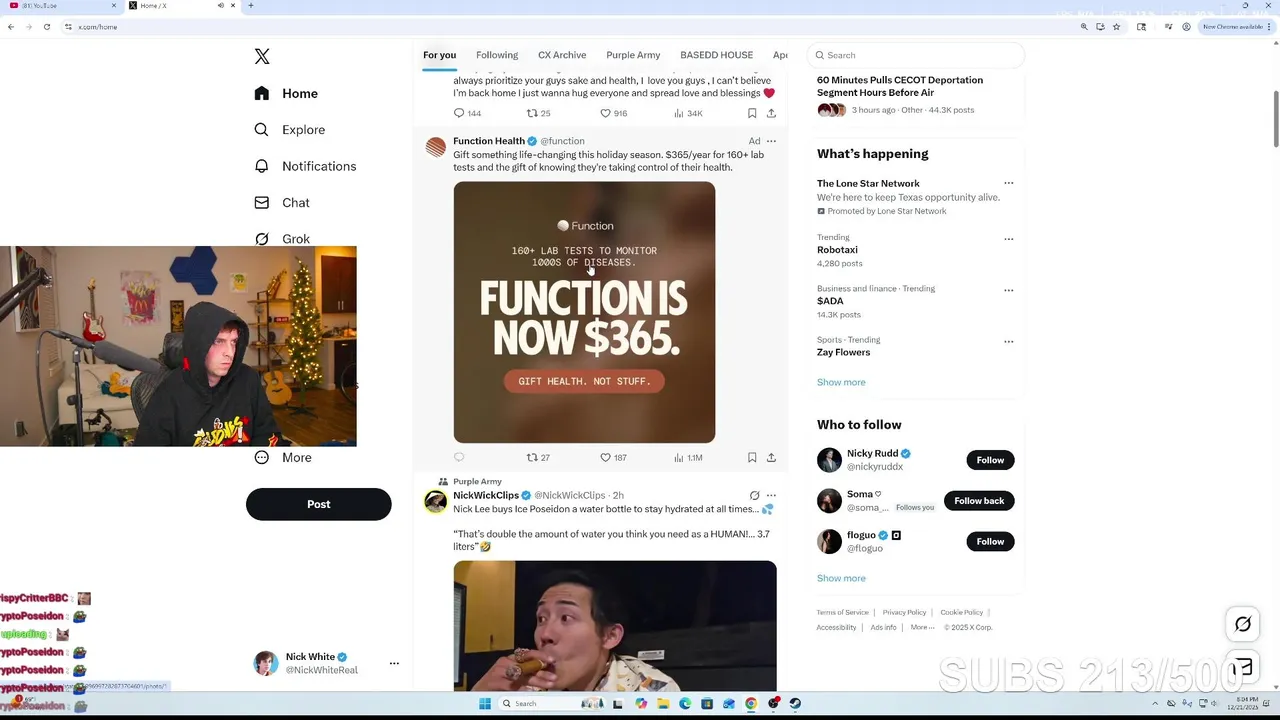
Task: Open the Terms of Service link
Action: pos(842,612)
